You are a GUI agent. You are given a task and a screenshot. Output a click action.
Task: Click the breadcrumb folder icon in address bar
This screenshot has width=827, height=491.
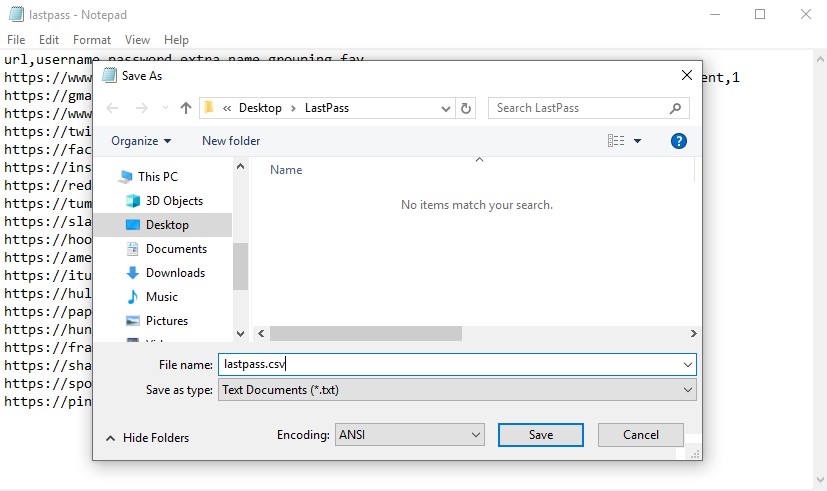(x=209, y=108)
